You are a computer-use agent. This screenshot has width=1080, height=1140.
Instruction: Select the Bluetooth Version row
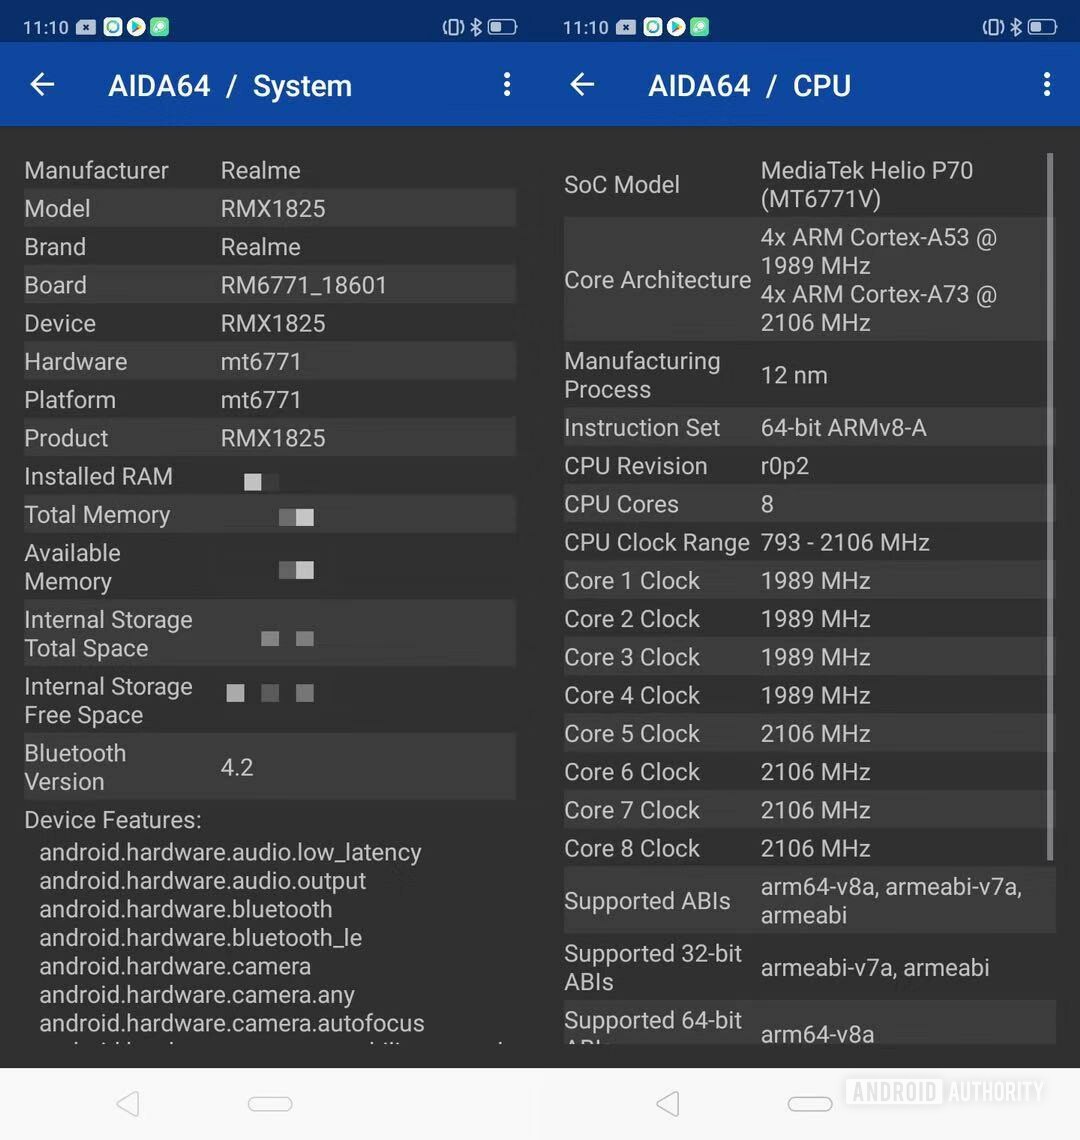269,767
